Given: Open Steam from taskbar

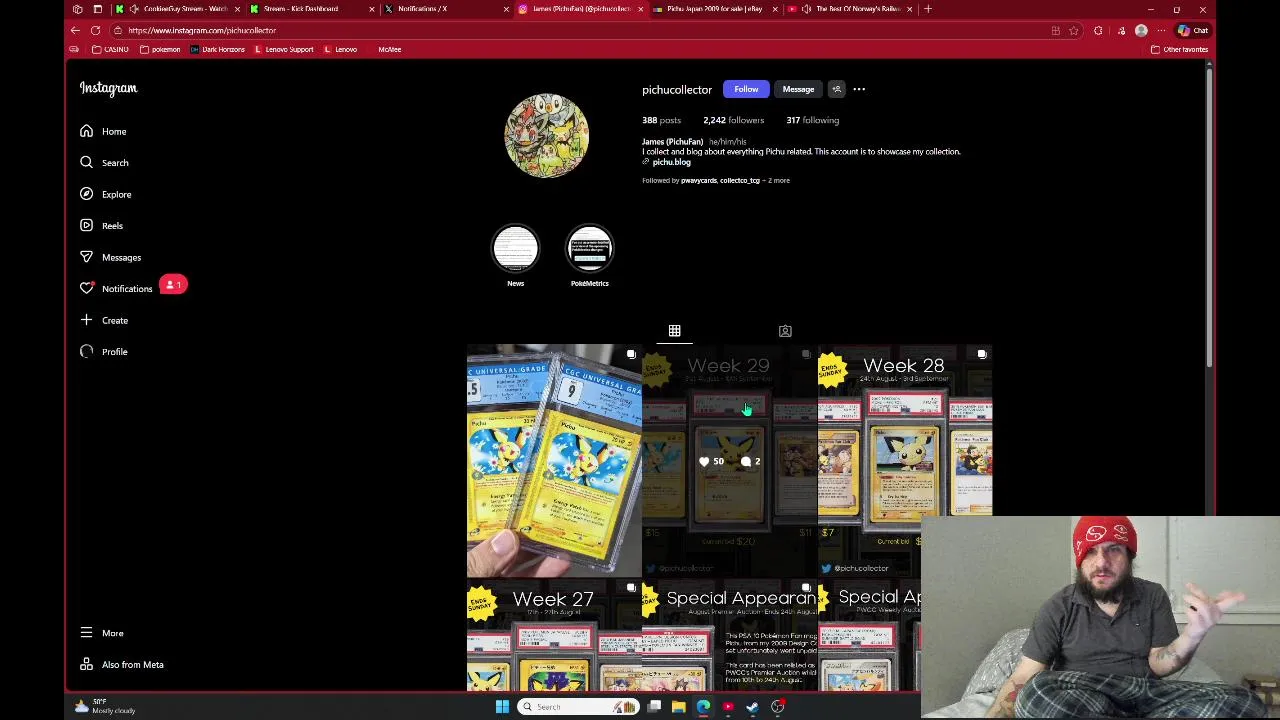Looking at the screenshot, I should pos(752,707).
